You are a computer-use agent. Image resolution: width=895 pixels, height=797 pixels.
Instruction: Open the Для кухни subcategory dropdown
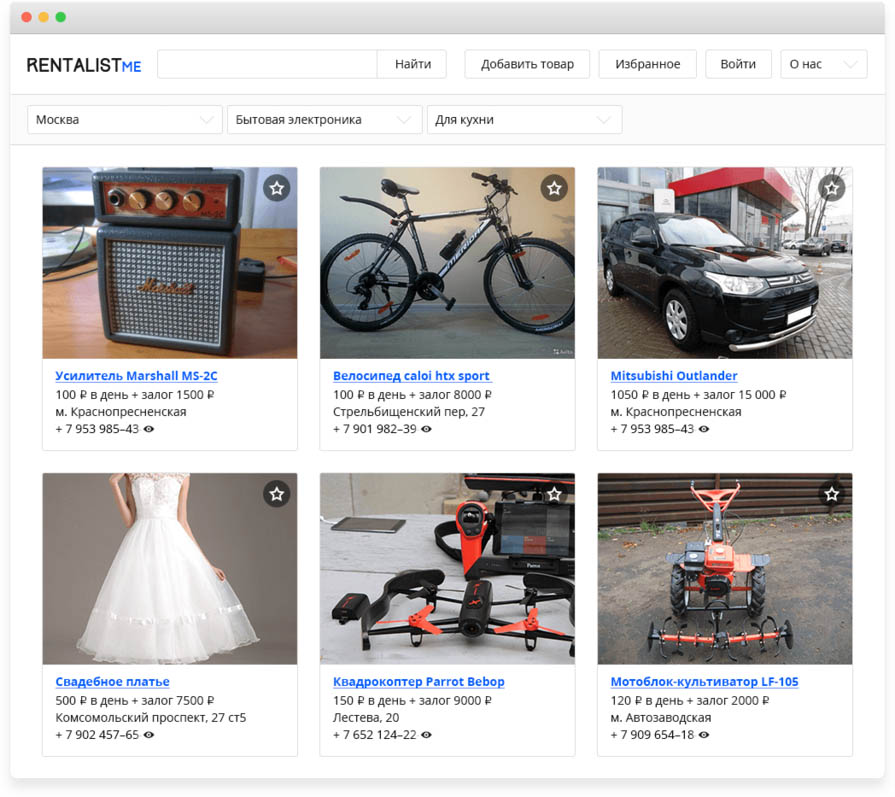pos(524,120)
